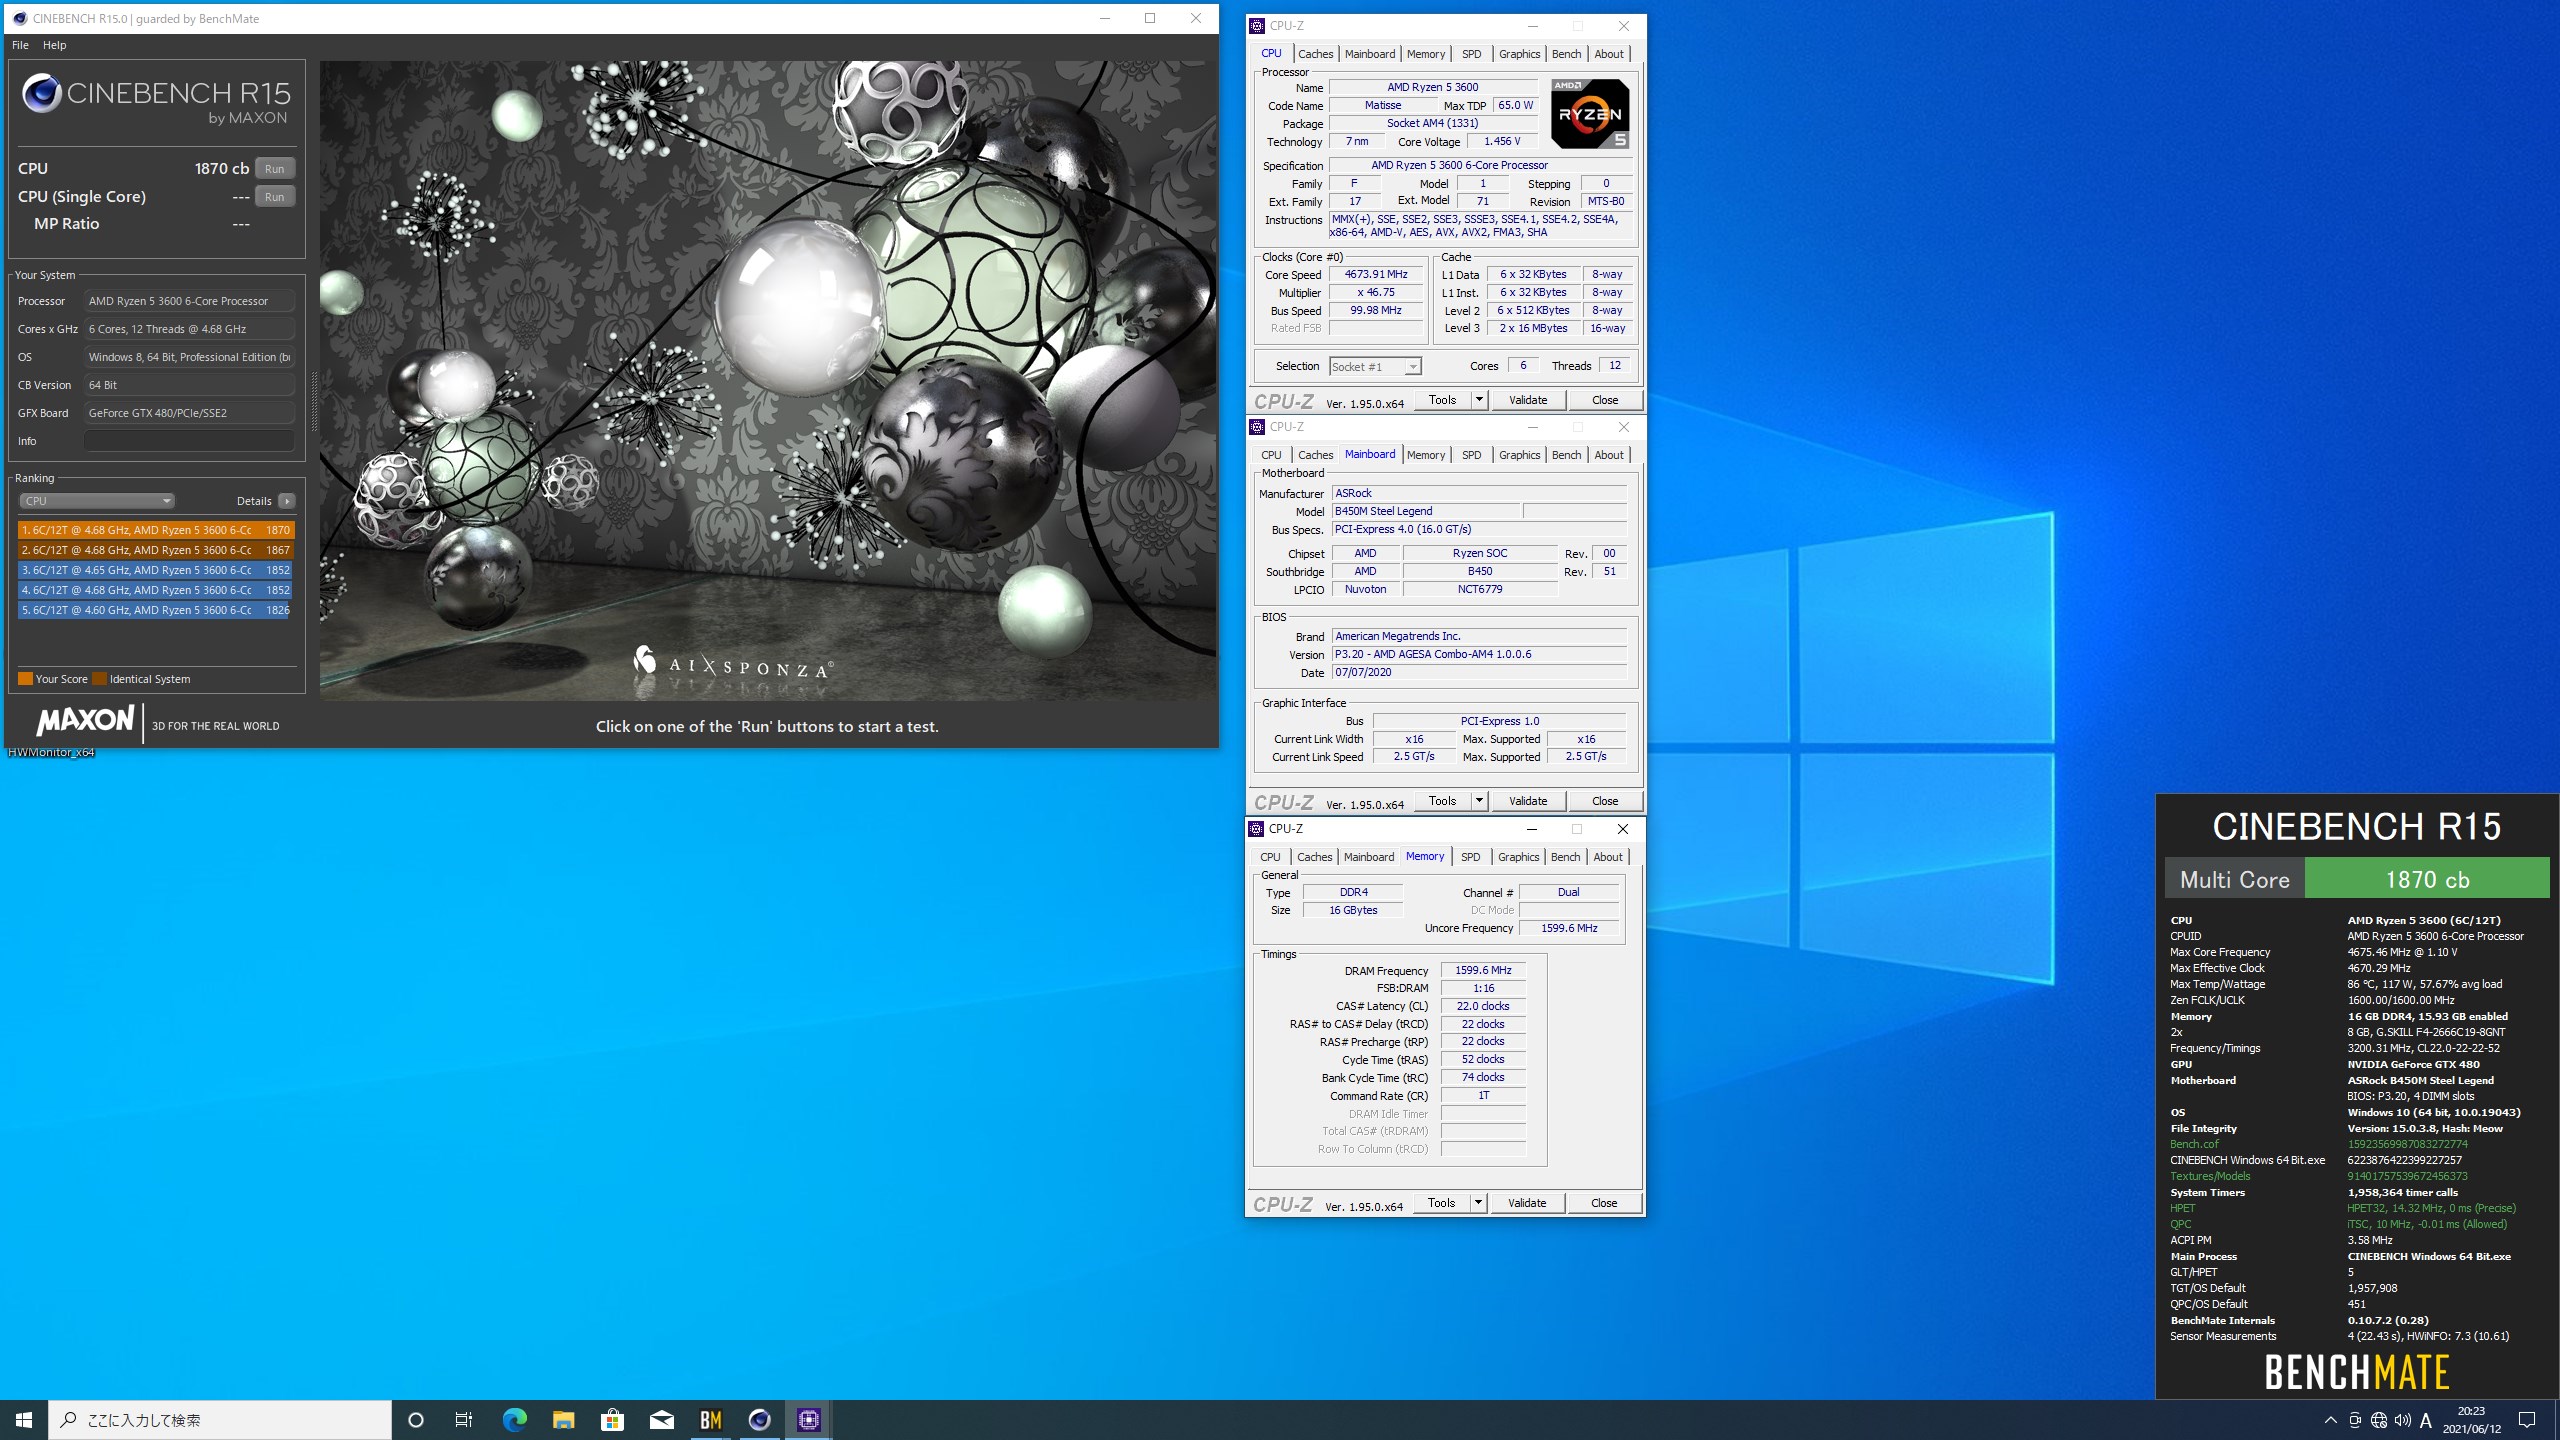Open Memory tab in Mainboard CPU-Z window

(1425, 455)
